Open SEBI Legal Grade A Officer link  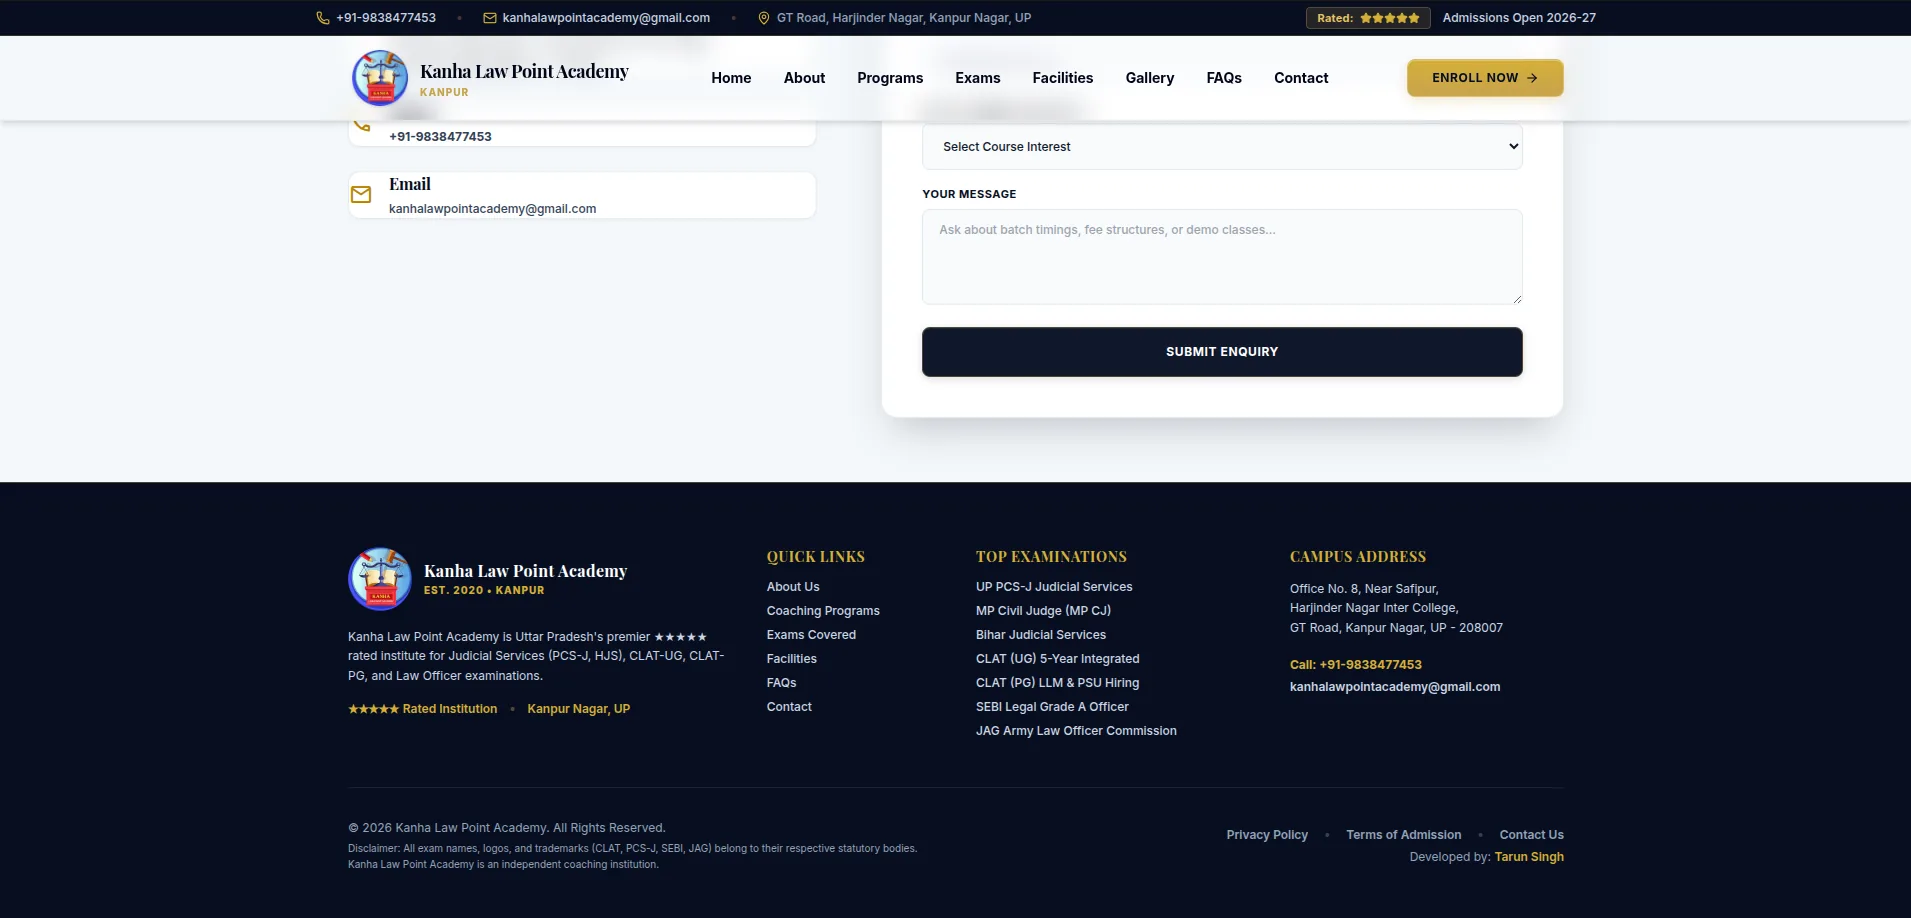tap(1052, 707)
